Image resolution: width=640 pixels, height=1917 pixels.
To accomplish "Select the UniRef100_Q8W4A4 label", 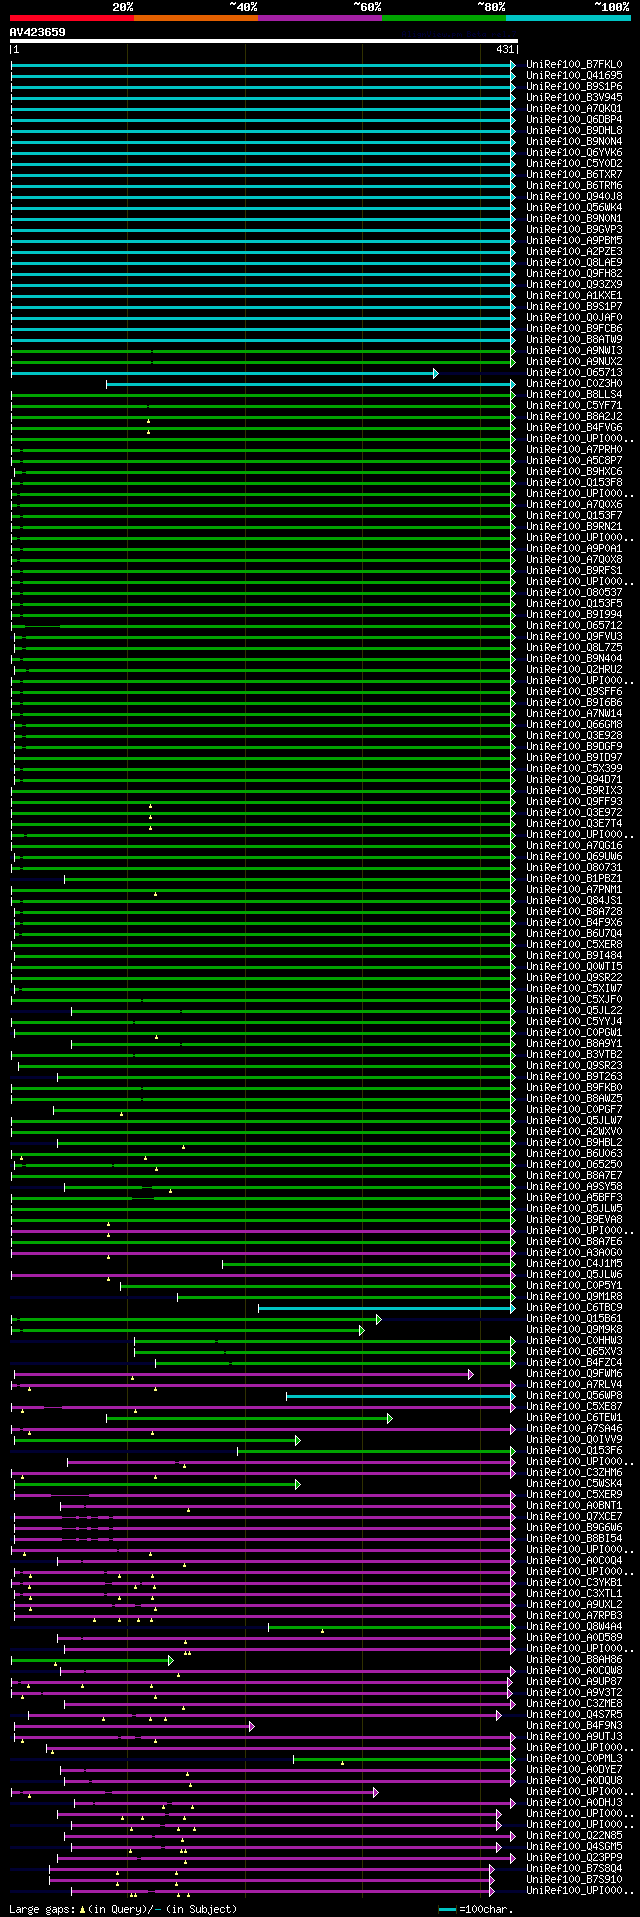I will point(575,1626).
